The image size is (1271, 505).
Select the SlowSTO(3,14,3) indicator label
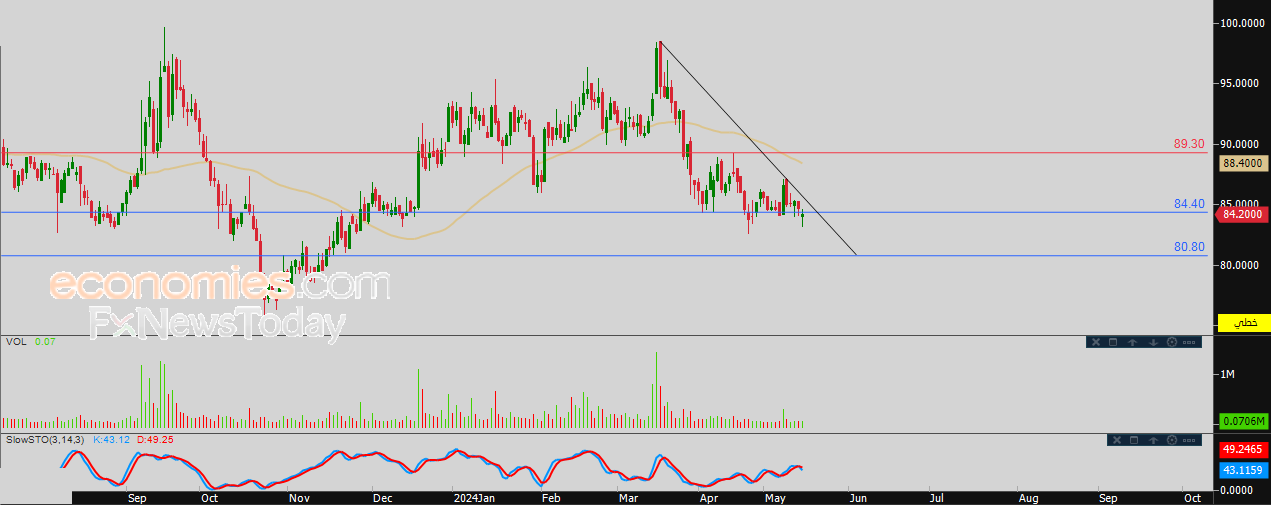46,440
